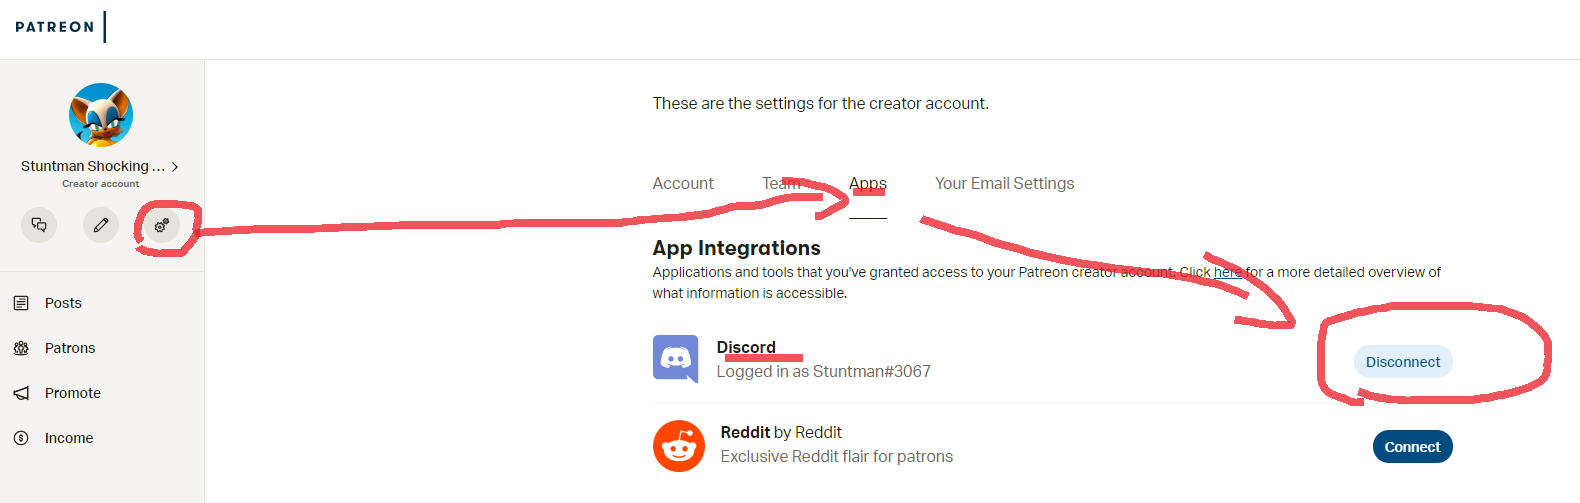The width and height of the screenshot is (1580, 503).
Task: Connect the Reddit integration
Action: click(x=1412, y=447)
